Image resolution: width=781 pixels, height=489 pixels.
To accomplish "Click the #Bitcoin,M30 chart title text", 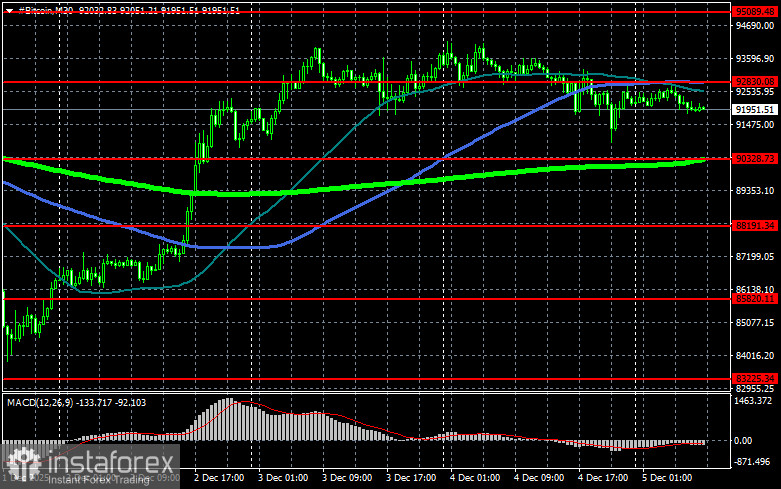I will pos(45,10).
